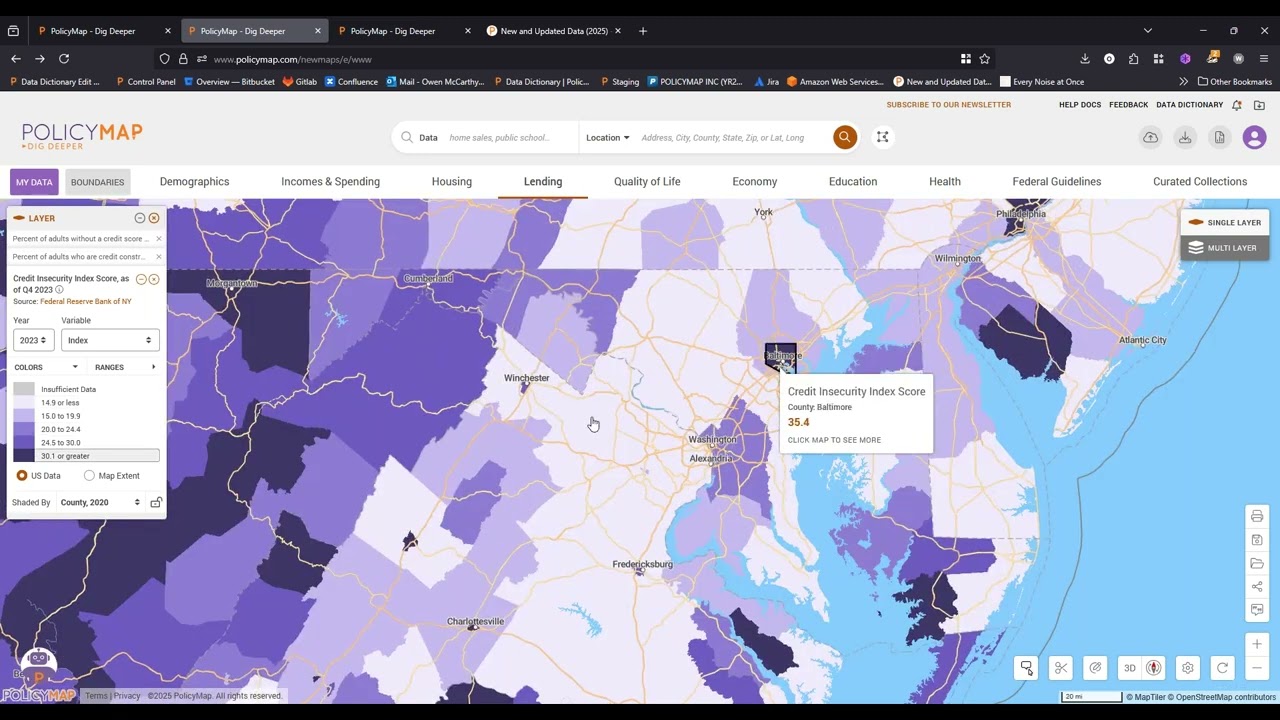Close the Layer panel with the X
This screenshot has width=1280, height=720.
(154, 218)
